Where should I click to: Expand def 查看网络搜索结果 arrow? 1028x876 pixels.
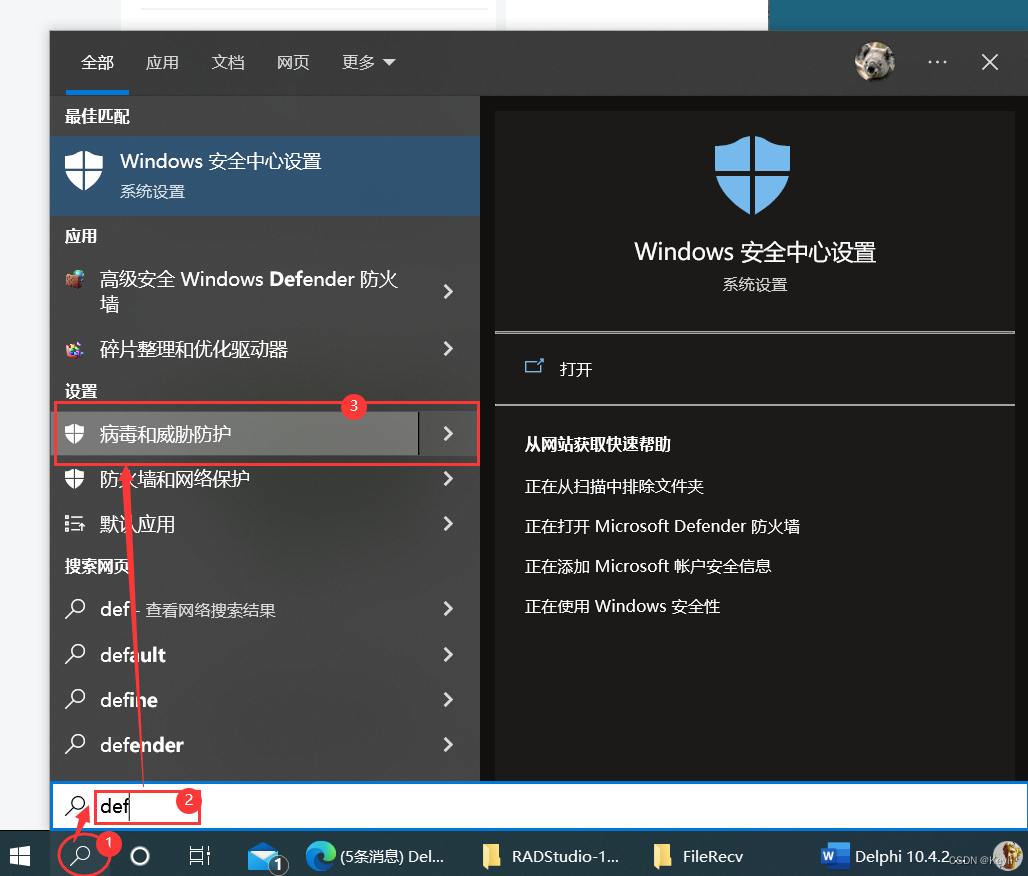click(x=448, y=609)
